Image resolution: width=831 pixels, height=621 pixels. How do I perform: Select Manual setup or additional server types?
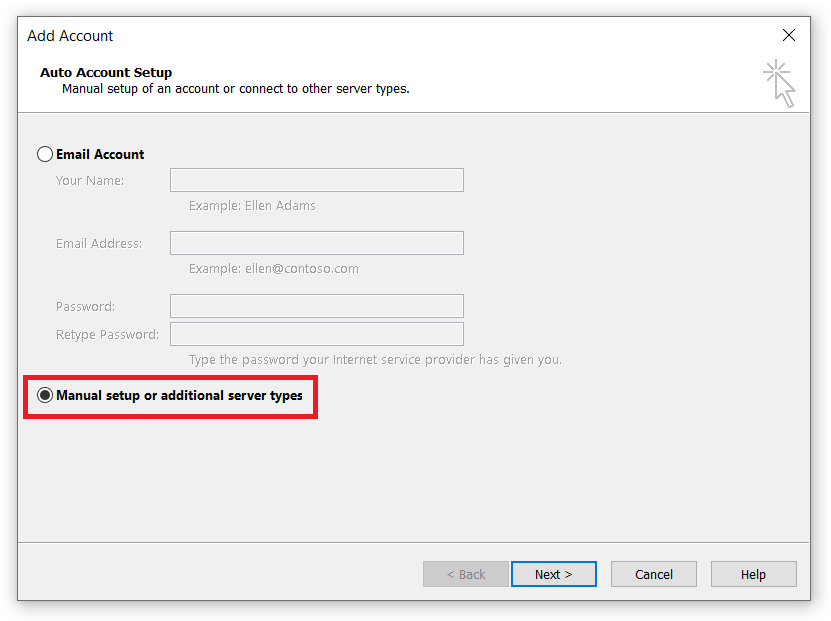pos(45,395)
